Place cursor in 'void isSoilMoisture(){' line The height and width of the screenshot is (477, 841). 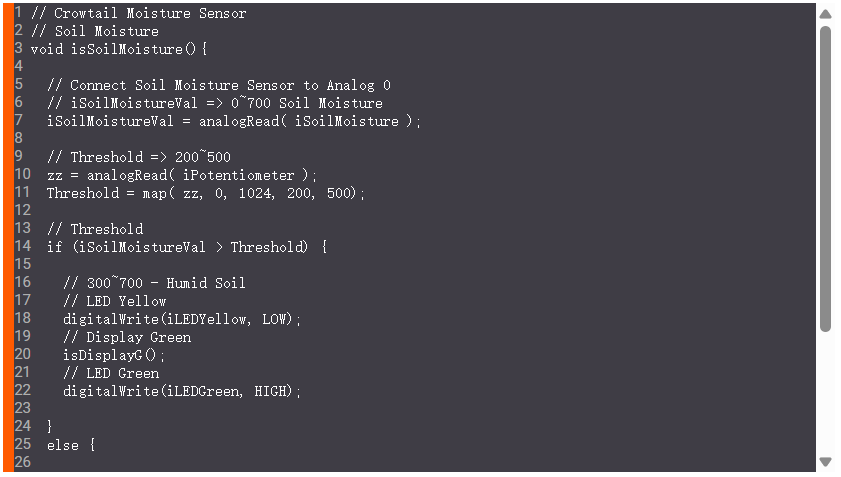(x=118, y=49)
